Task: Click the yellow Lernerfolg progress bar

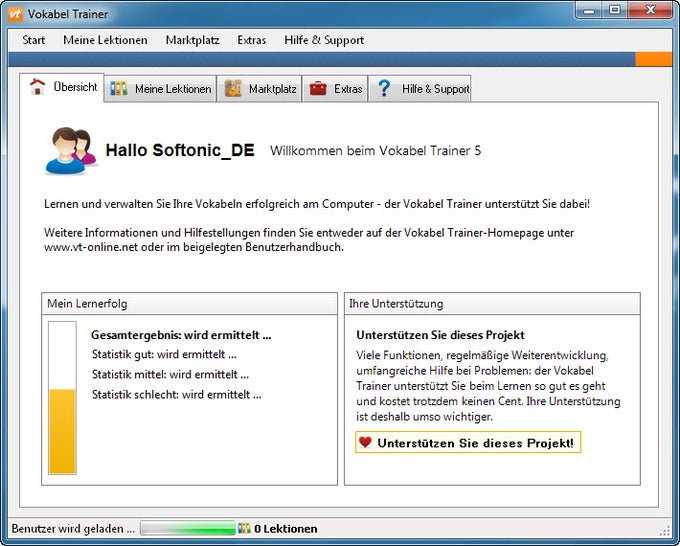Action: (x=62, y=398)
